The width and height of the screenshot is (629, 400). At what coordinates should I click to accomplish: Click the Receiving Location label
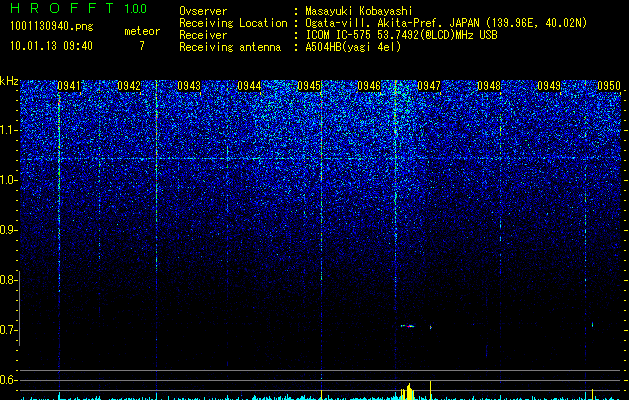tap(233, 23)
